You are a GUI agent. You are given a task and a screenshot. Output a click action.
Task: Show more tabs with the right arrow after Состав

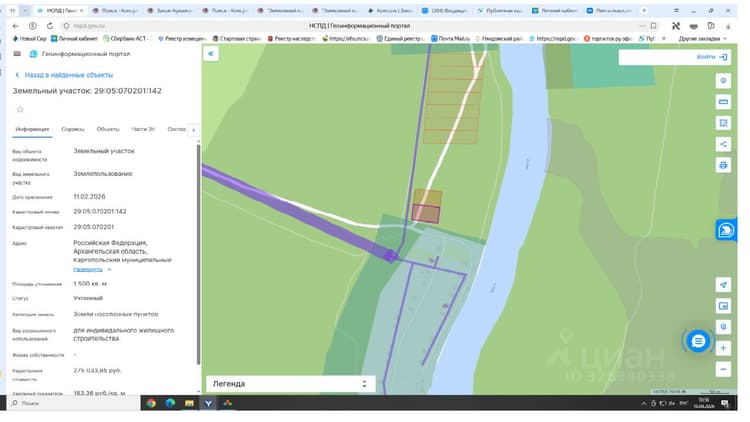[x=193, y=130]
